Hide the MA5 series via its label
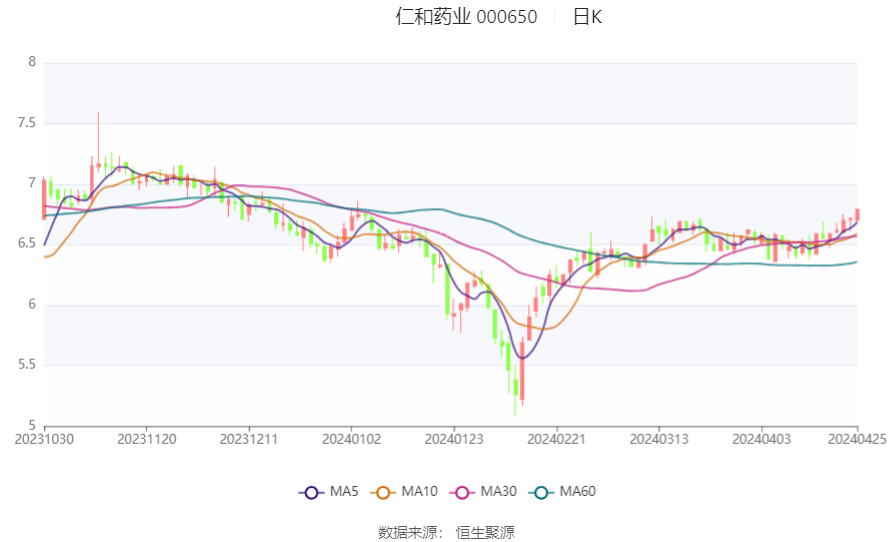 (344, 491)
